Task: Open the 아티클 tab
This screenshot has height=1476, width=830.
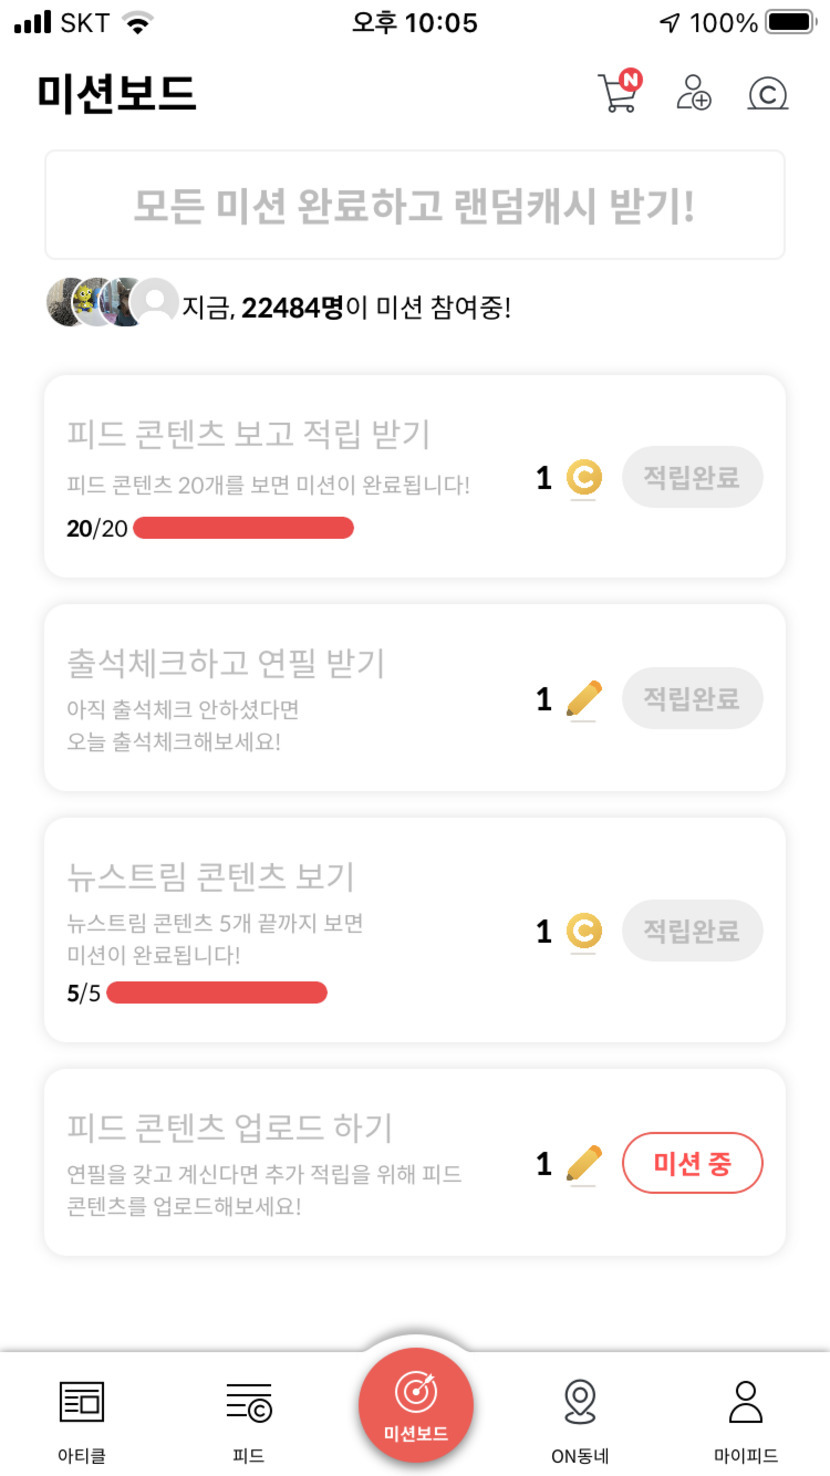Action: 82,1420
